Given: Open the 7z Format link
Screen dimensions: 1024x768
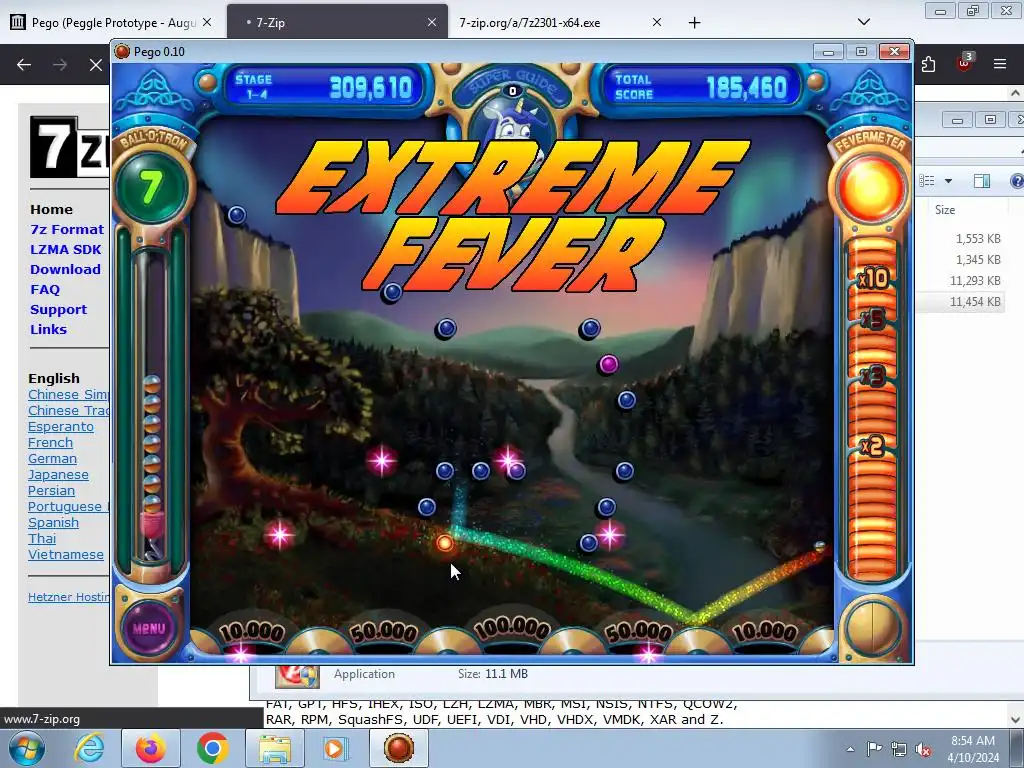Looking at the screenshot, I should tap(67, 229).
